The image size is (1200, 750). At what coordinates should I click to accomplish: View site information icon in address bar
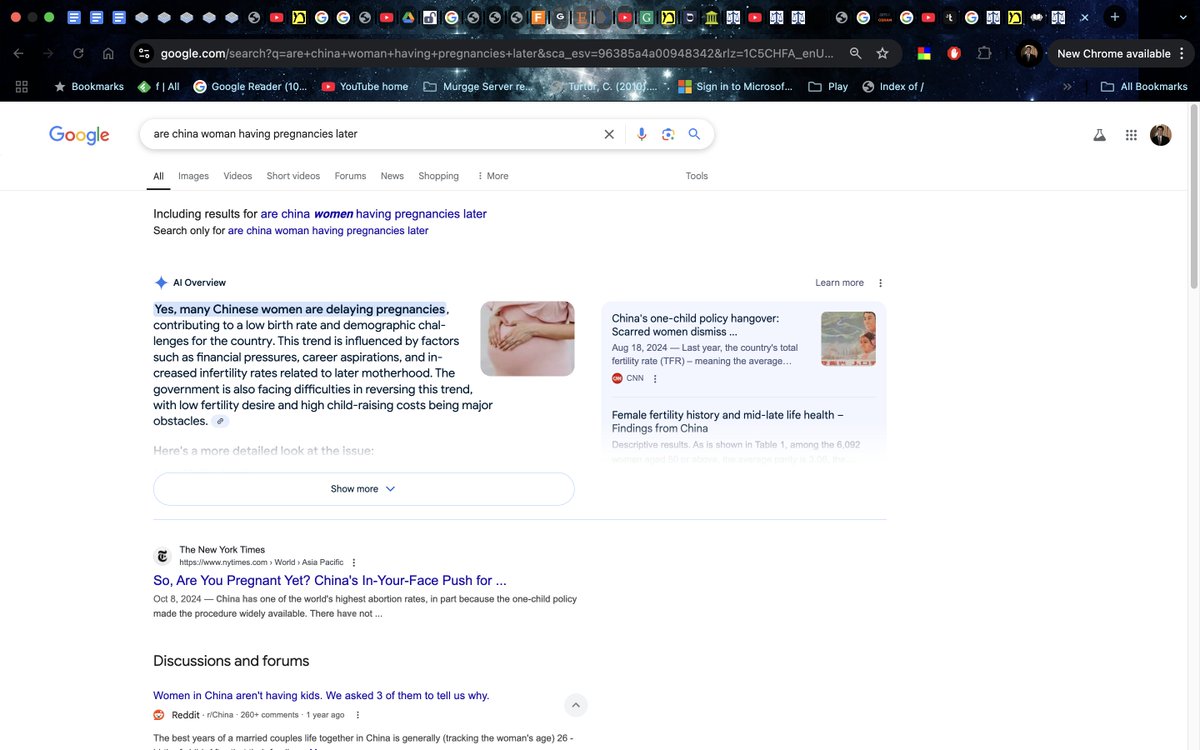tap(144, 54)
